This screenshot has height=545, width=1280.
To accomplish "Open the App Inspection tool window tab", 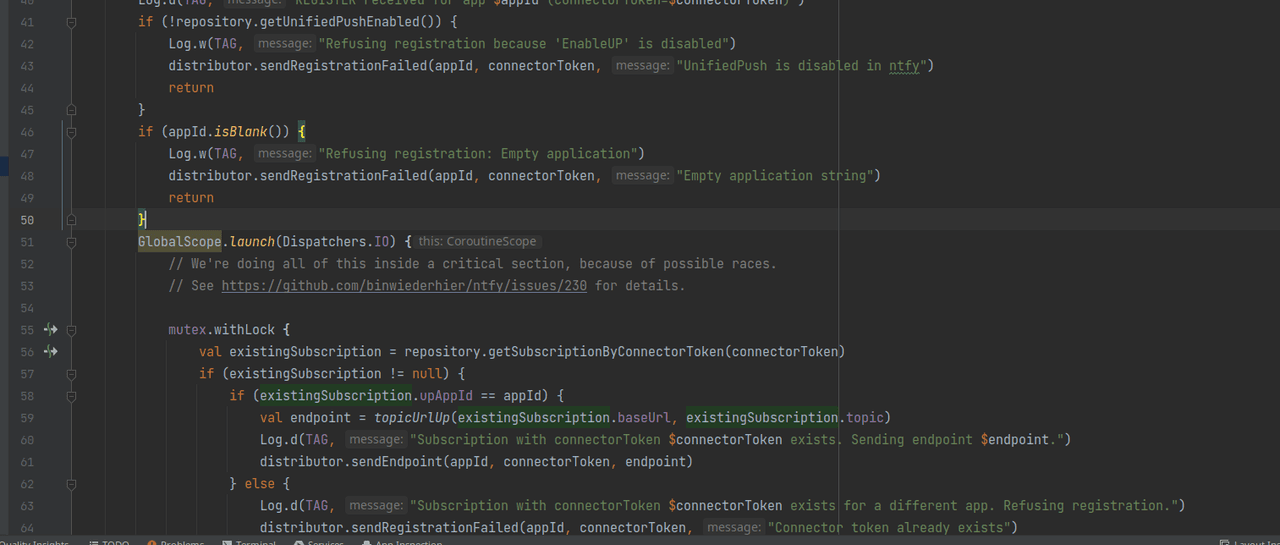I will pos(401,541).
